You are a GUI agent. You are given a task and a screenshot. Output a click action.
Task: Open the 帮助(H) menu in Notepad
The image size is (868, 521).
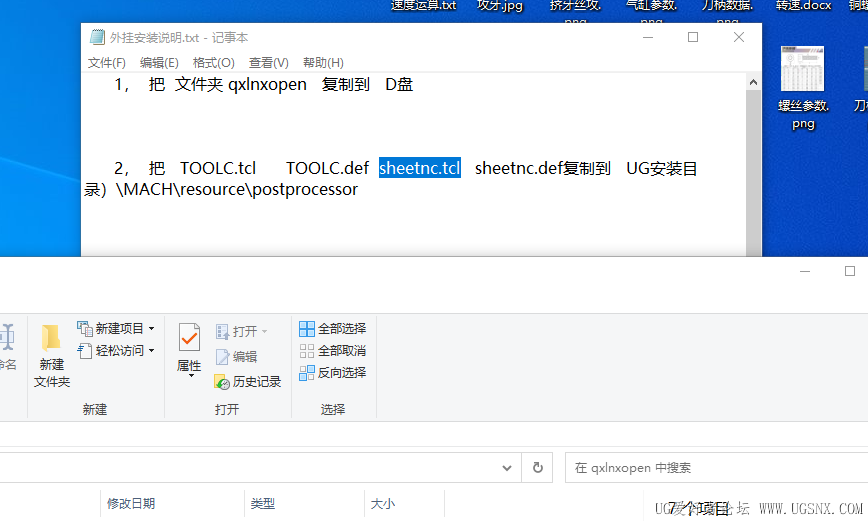[323, 63]
